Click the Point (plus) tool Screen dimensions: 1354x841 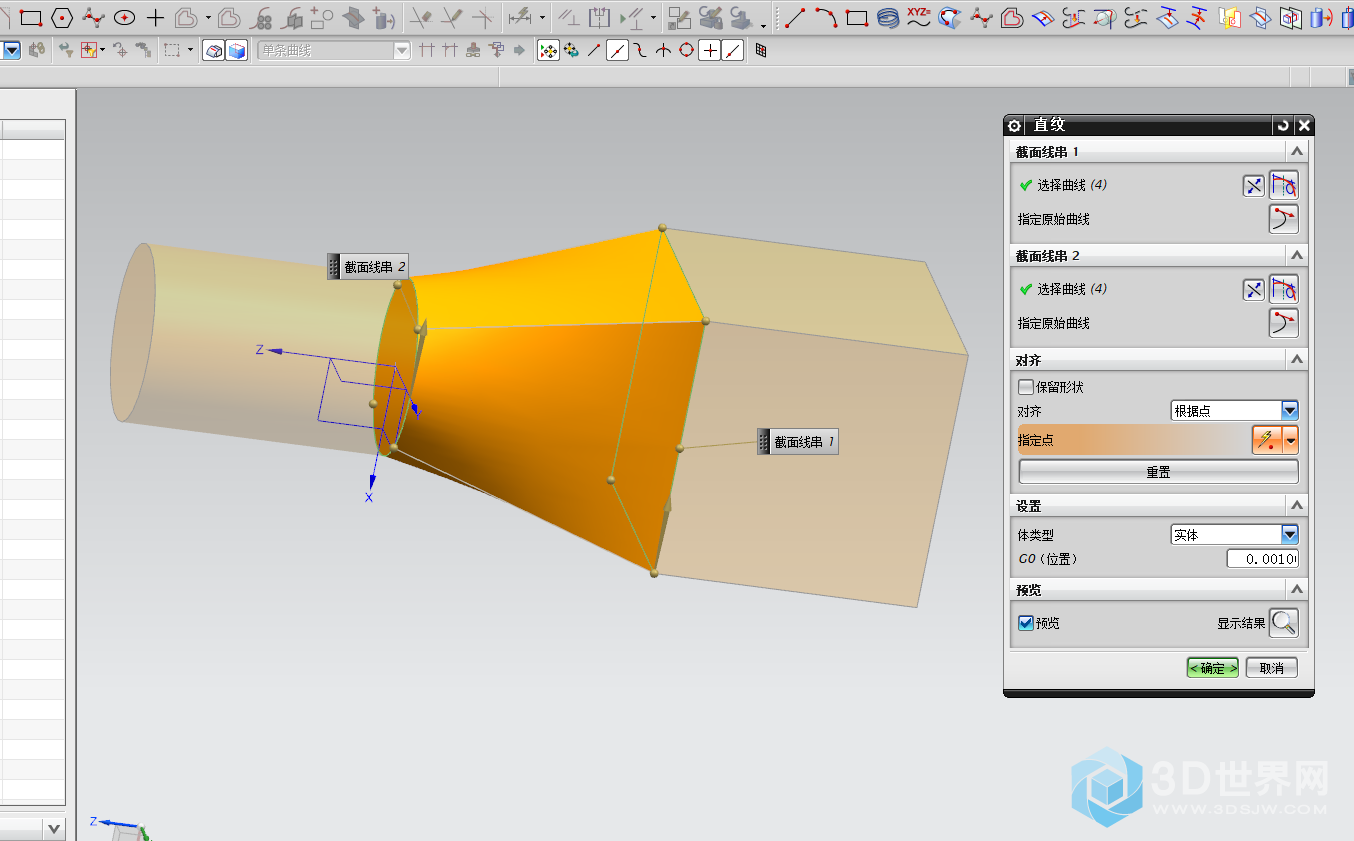pyautogui.click(x=155, y=17)
